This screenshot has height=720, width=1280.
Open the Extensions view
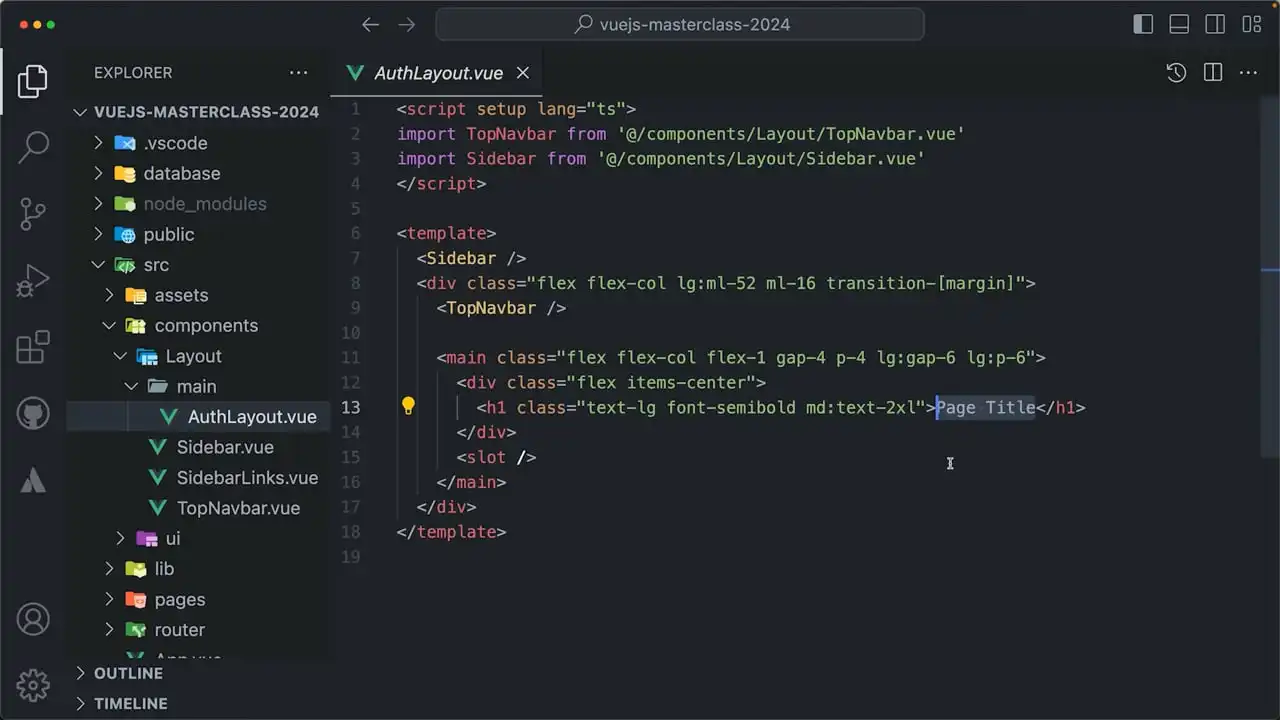coord(33,347)
